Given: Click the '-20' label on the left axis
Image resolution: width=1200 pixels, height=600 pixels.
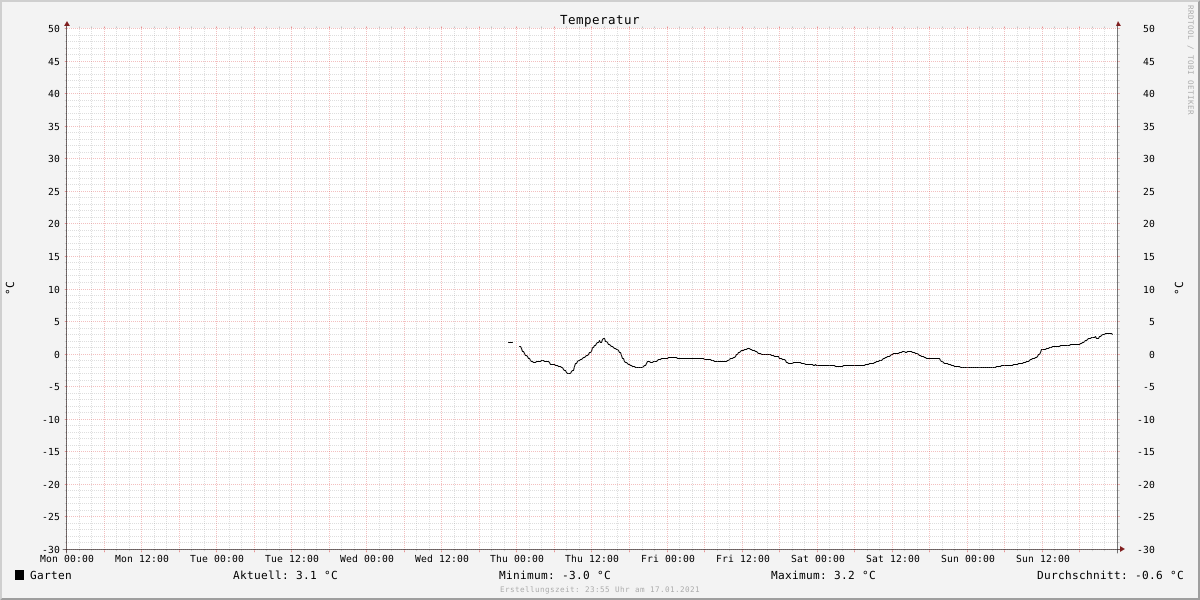Looking at the screenshot, I should (51, 484).
